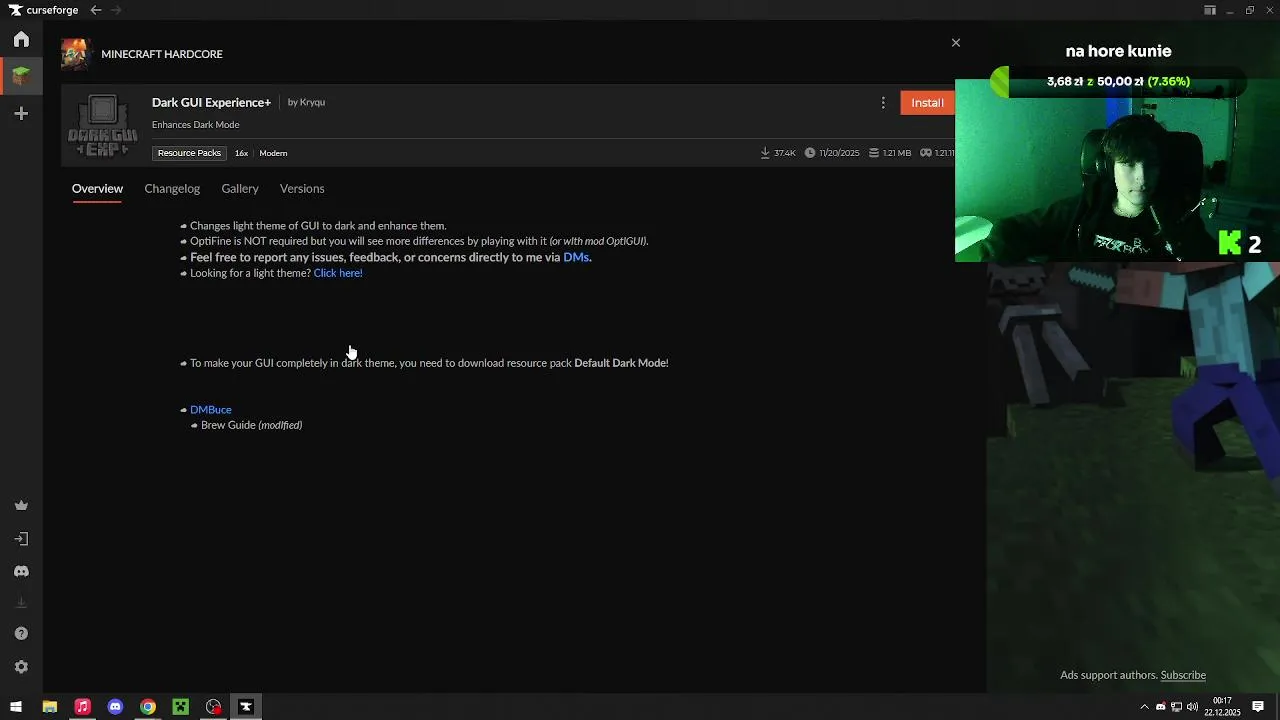Screen dimensions: 1280x720
Task: Open the volume speaker tray icon
Action: coord(1192,707)
